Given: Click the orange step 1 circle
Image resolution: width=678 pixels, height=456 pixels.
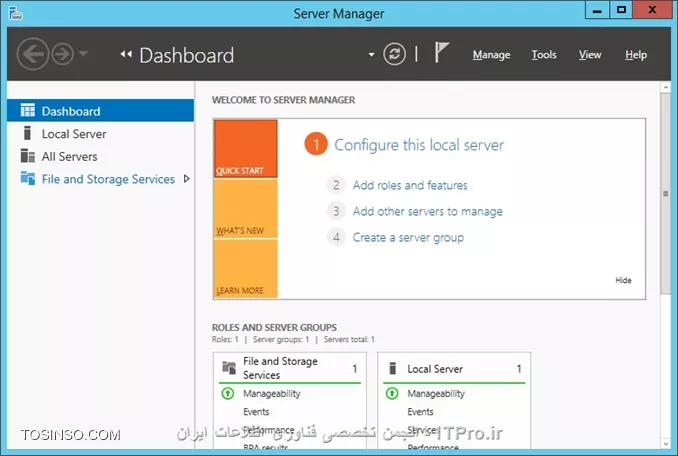Looking at the screenshot, I should tap(316, 144).
